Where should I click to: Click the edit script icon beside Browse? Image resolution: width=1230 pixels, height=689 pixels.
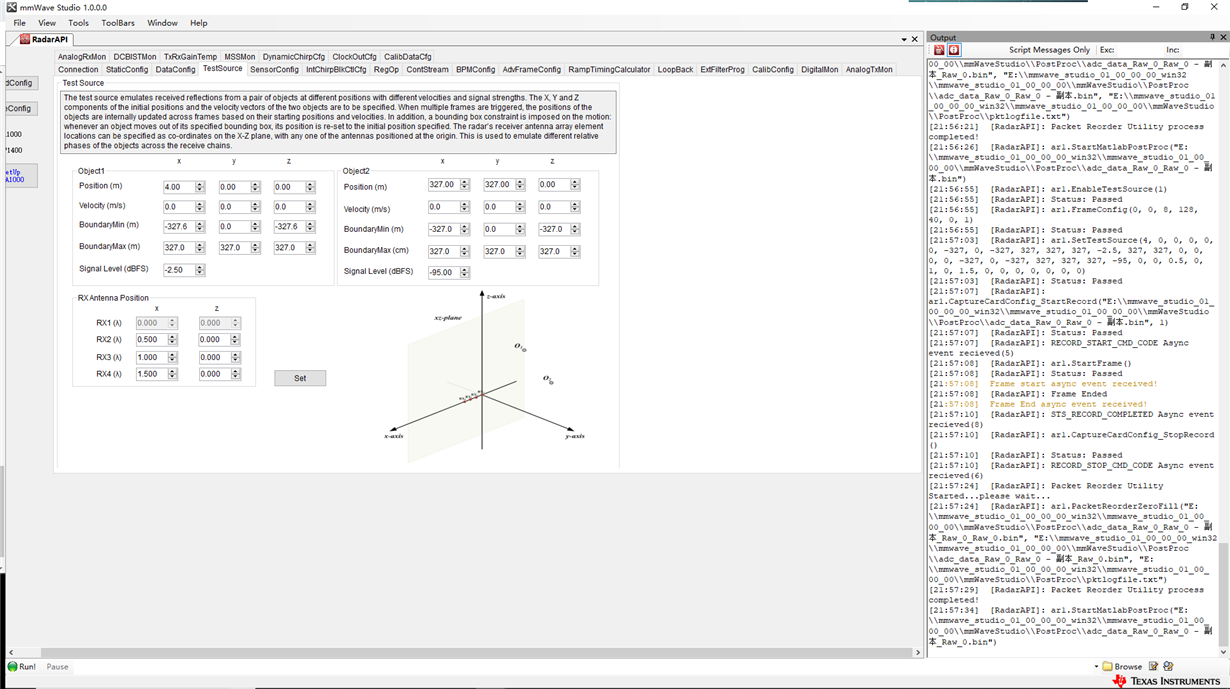pos(1153,666)
